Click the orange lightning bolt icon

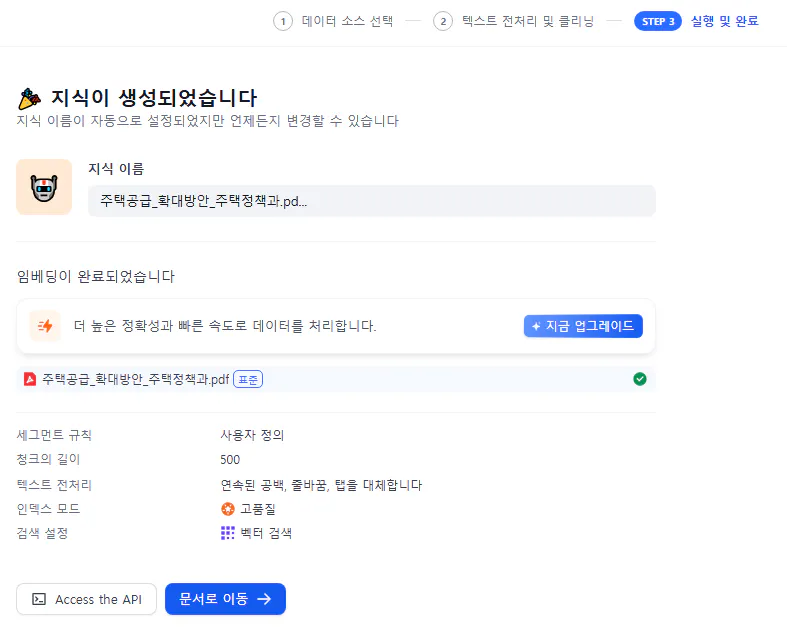pos(45,326)
